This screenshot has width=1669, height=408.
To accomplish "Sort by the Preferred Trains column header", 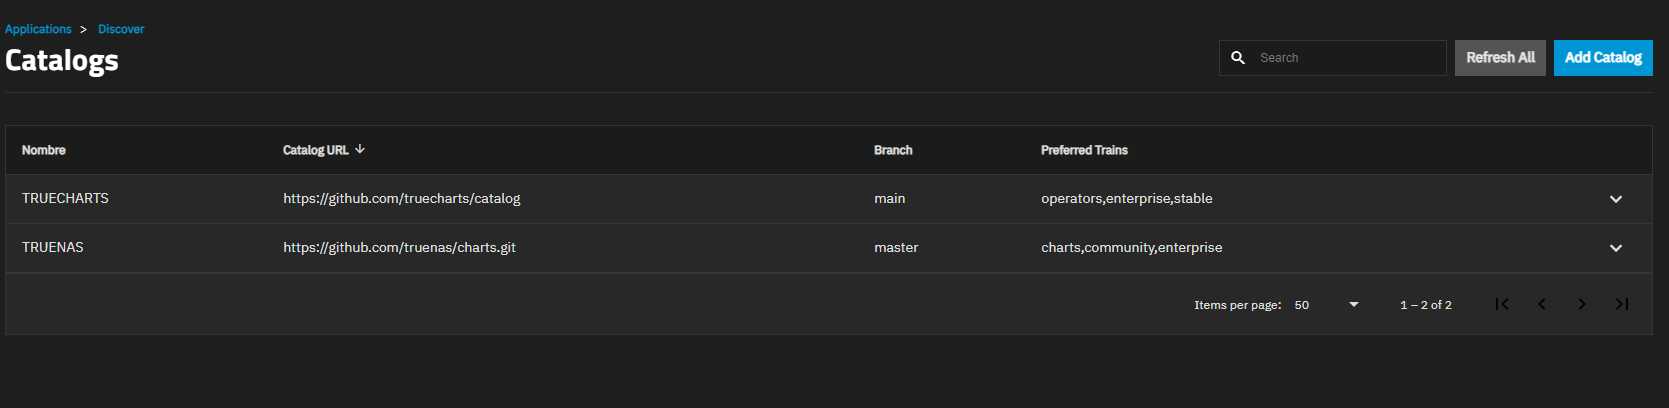I will click(x=1084, y=150).
